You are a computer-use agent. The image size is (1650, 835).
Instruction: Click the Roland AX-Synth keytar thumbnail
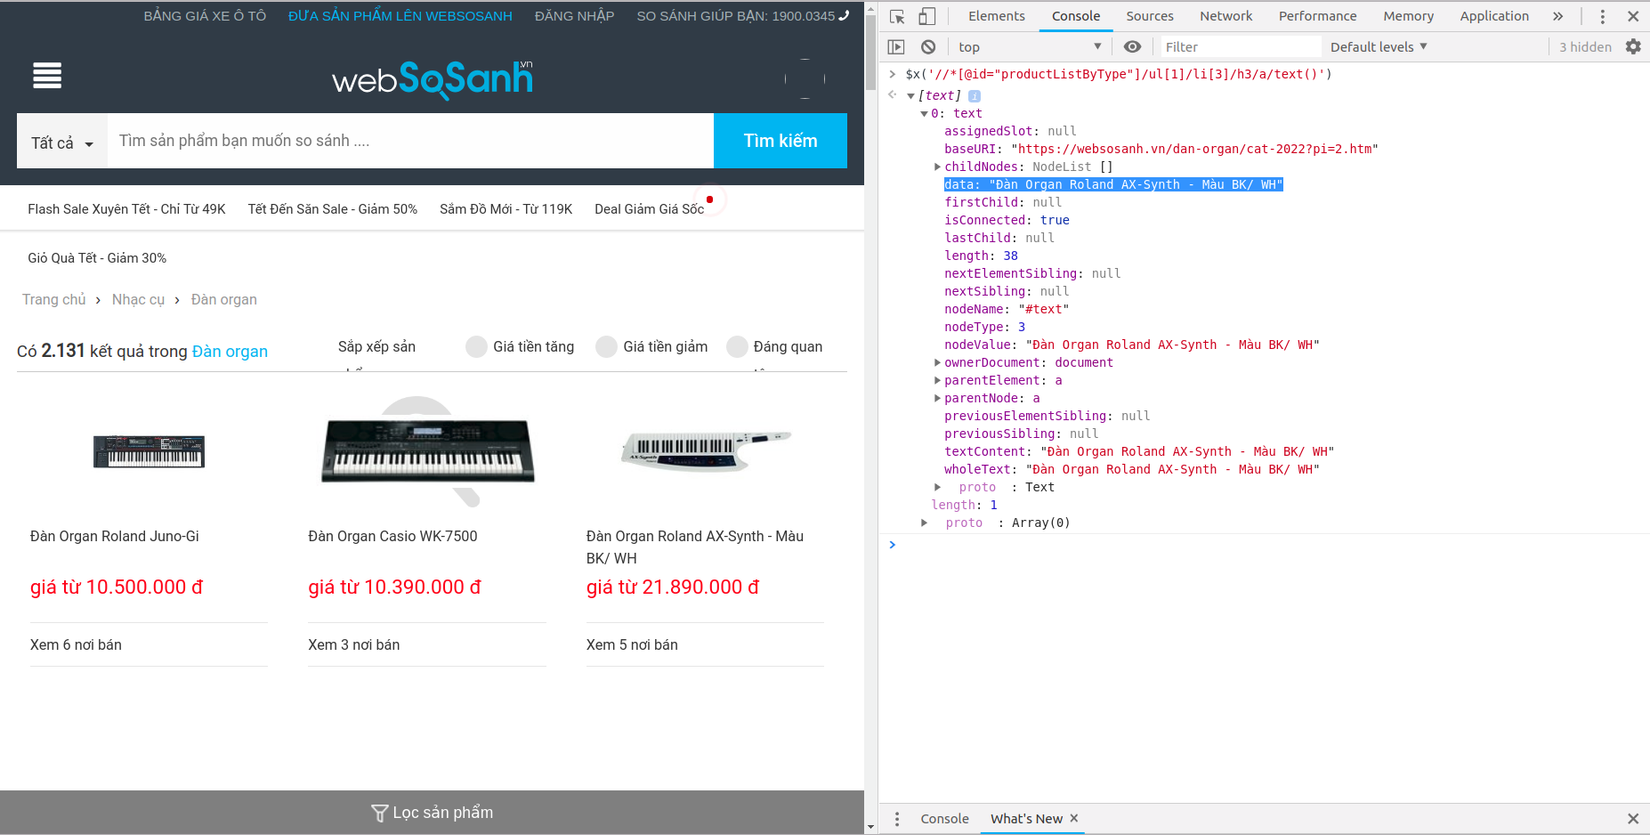click(x=705, y=451)
